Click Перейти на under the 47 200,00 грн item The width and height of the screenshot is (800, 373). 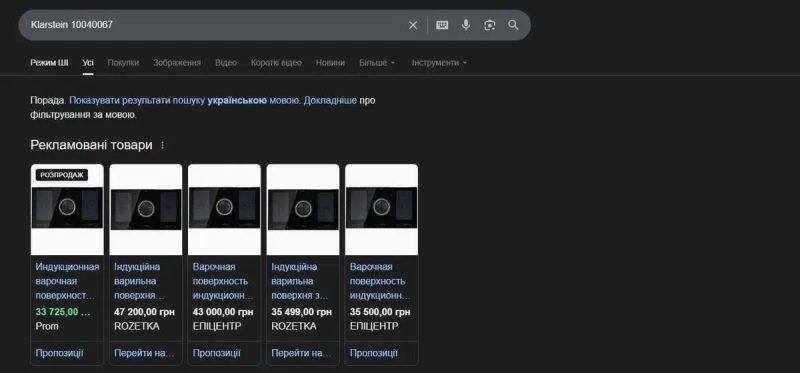pyautogui.click(x=144, y=353)
